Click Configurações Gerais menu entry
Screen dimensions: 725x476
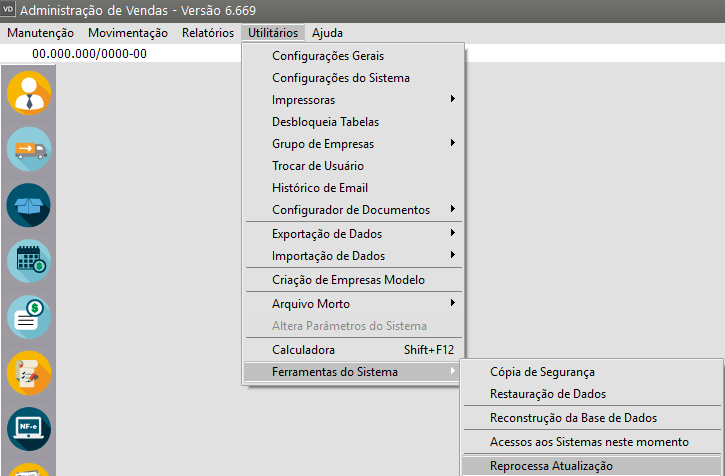coord(328,56)
